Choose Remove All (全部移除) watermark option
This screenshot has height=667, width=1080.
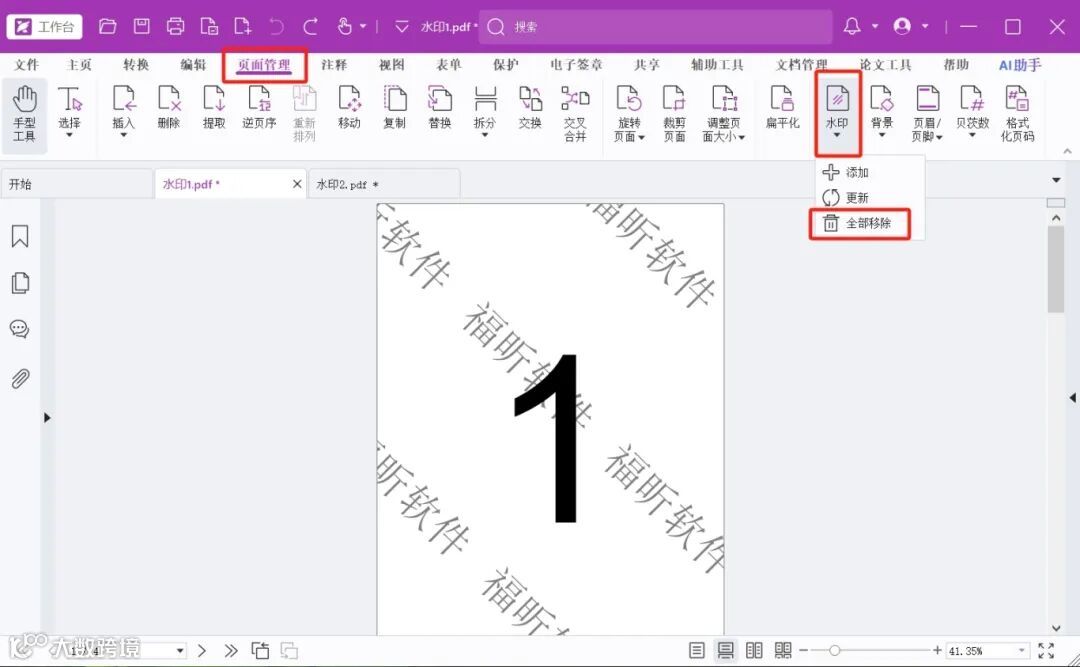[860, 223]
